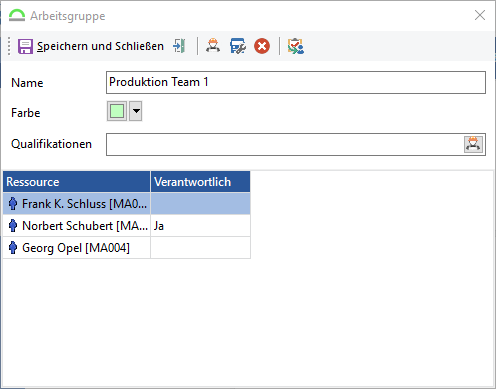Click the person icon beside Frank K. Schluss
This screenshot has height=389, width=496.
(13, 203)
